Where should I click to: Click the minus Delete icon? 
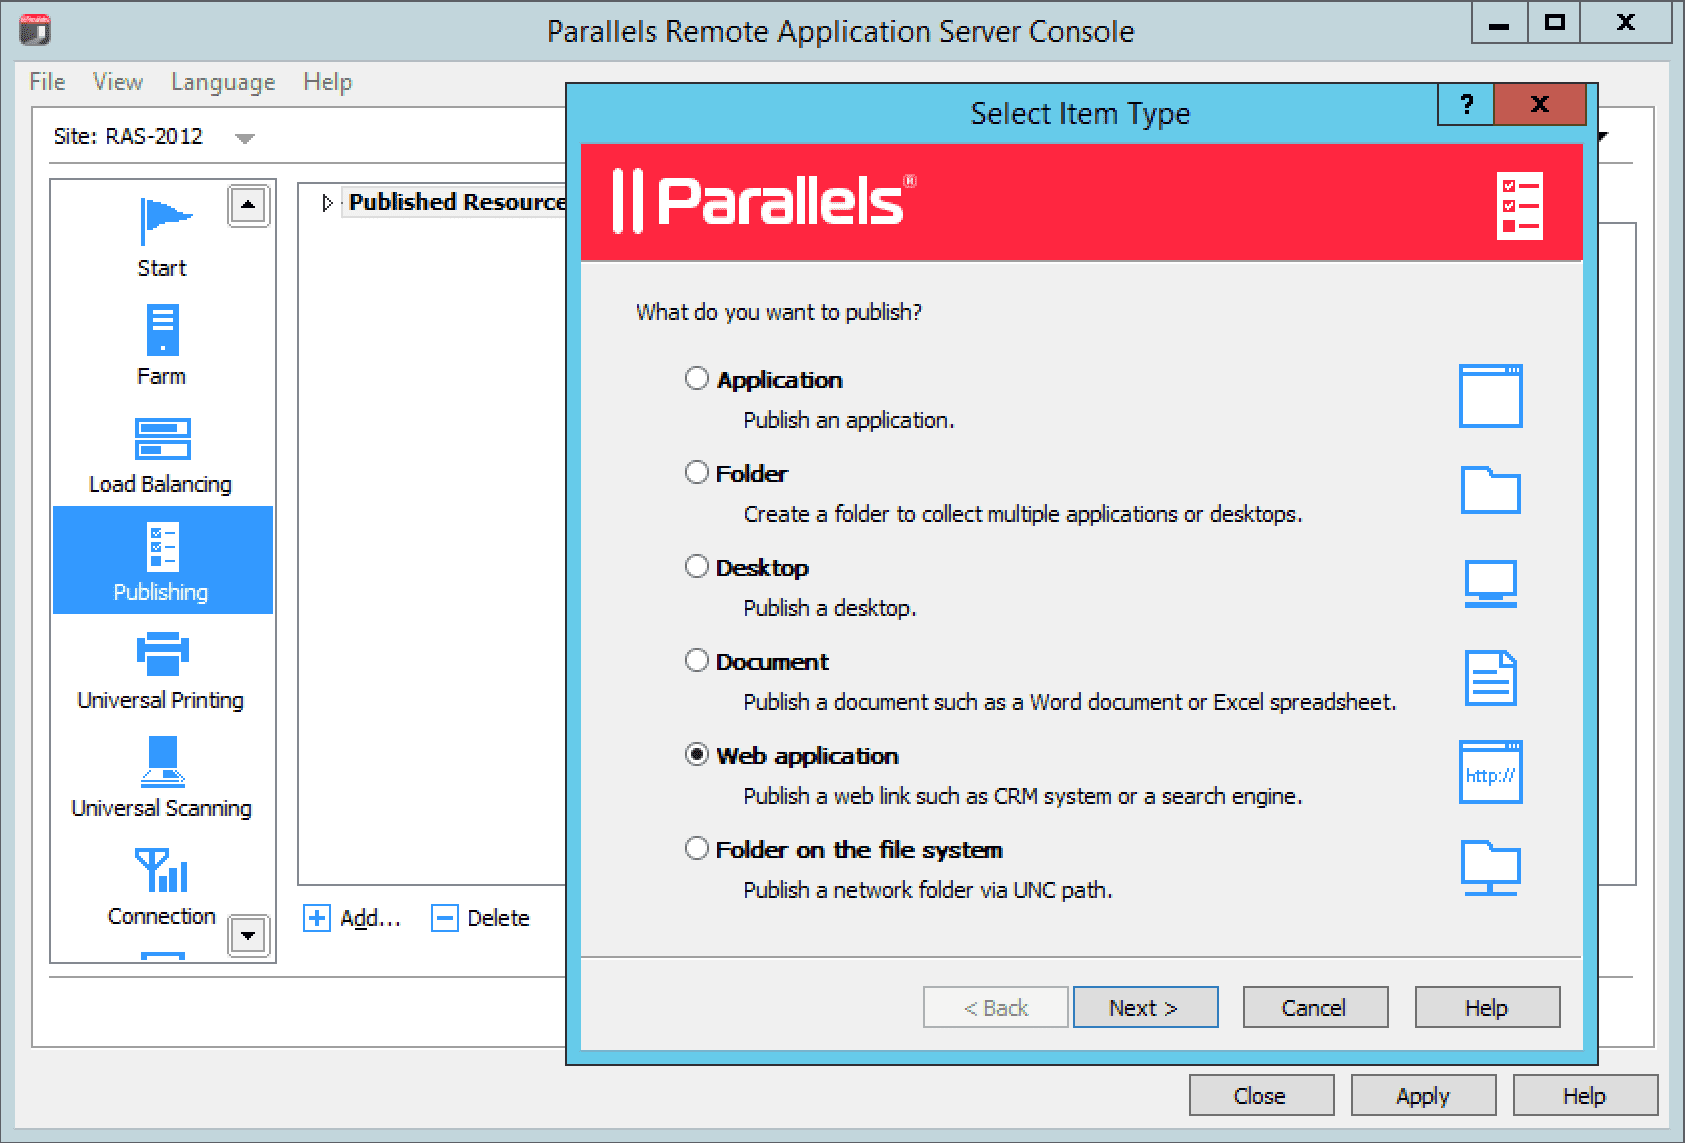pyautogui.click(x=444, y=918)
